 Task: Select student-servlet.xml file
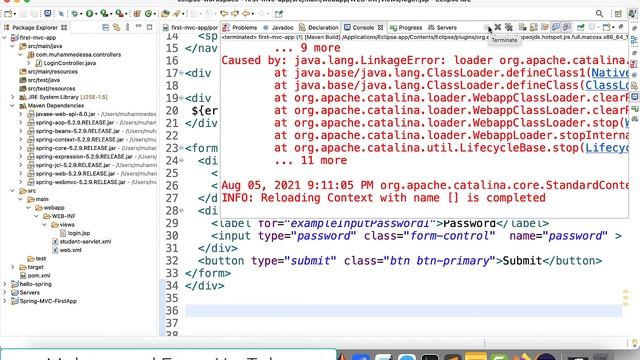point(81,242)
